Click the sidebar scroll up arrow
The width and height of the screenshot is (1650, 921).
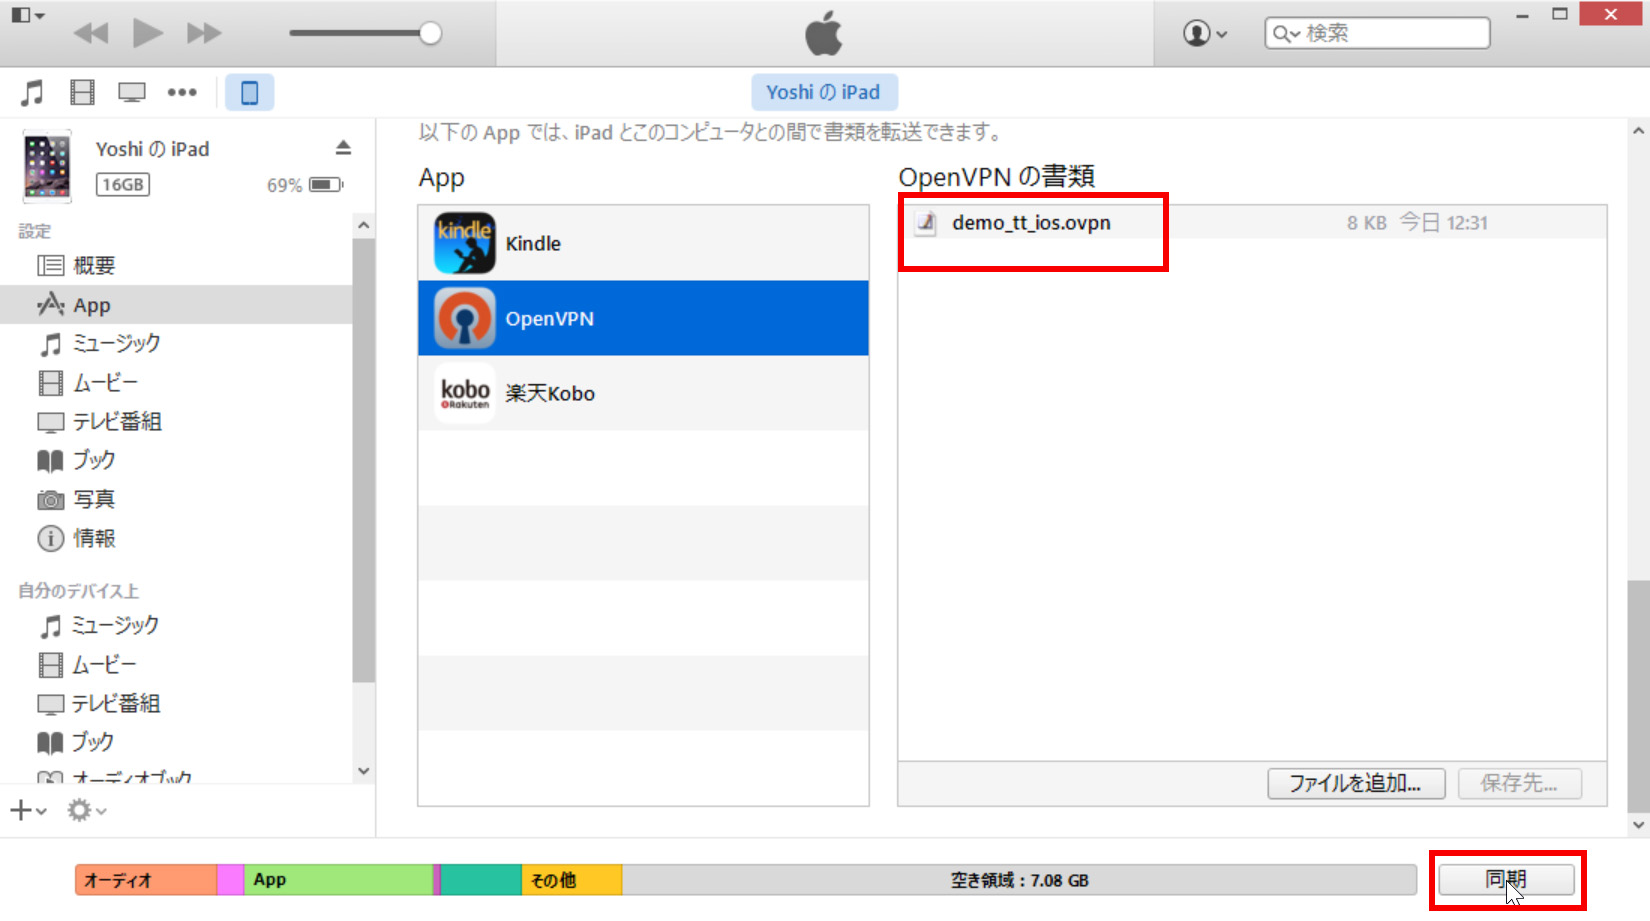click(364, 225)
